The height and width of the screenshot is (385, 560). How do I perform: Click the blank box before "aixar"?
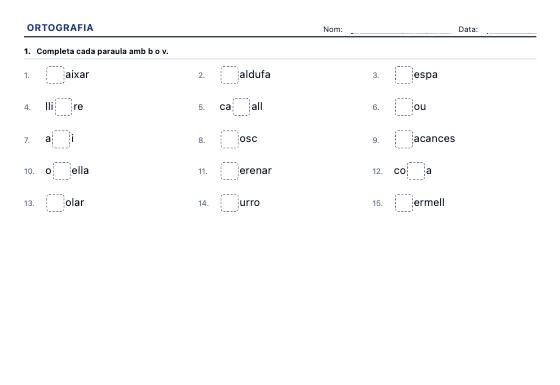pyautogui.click(x=55, y=75)
